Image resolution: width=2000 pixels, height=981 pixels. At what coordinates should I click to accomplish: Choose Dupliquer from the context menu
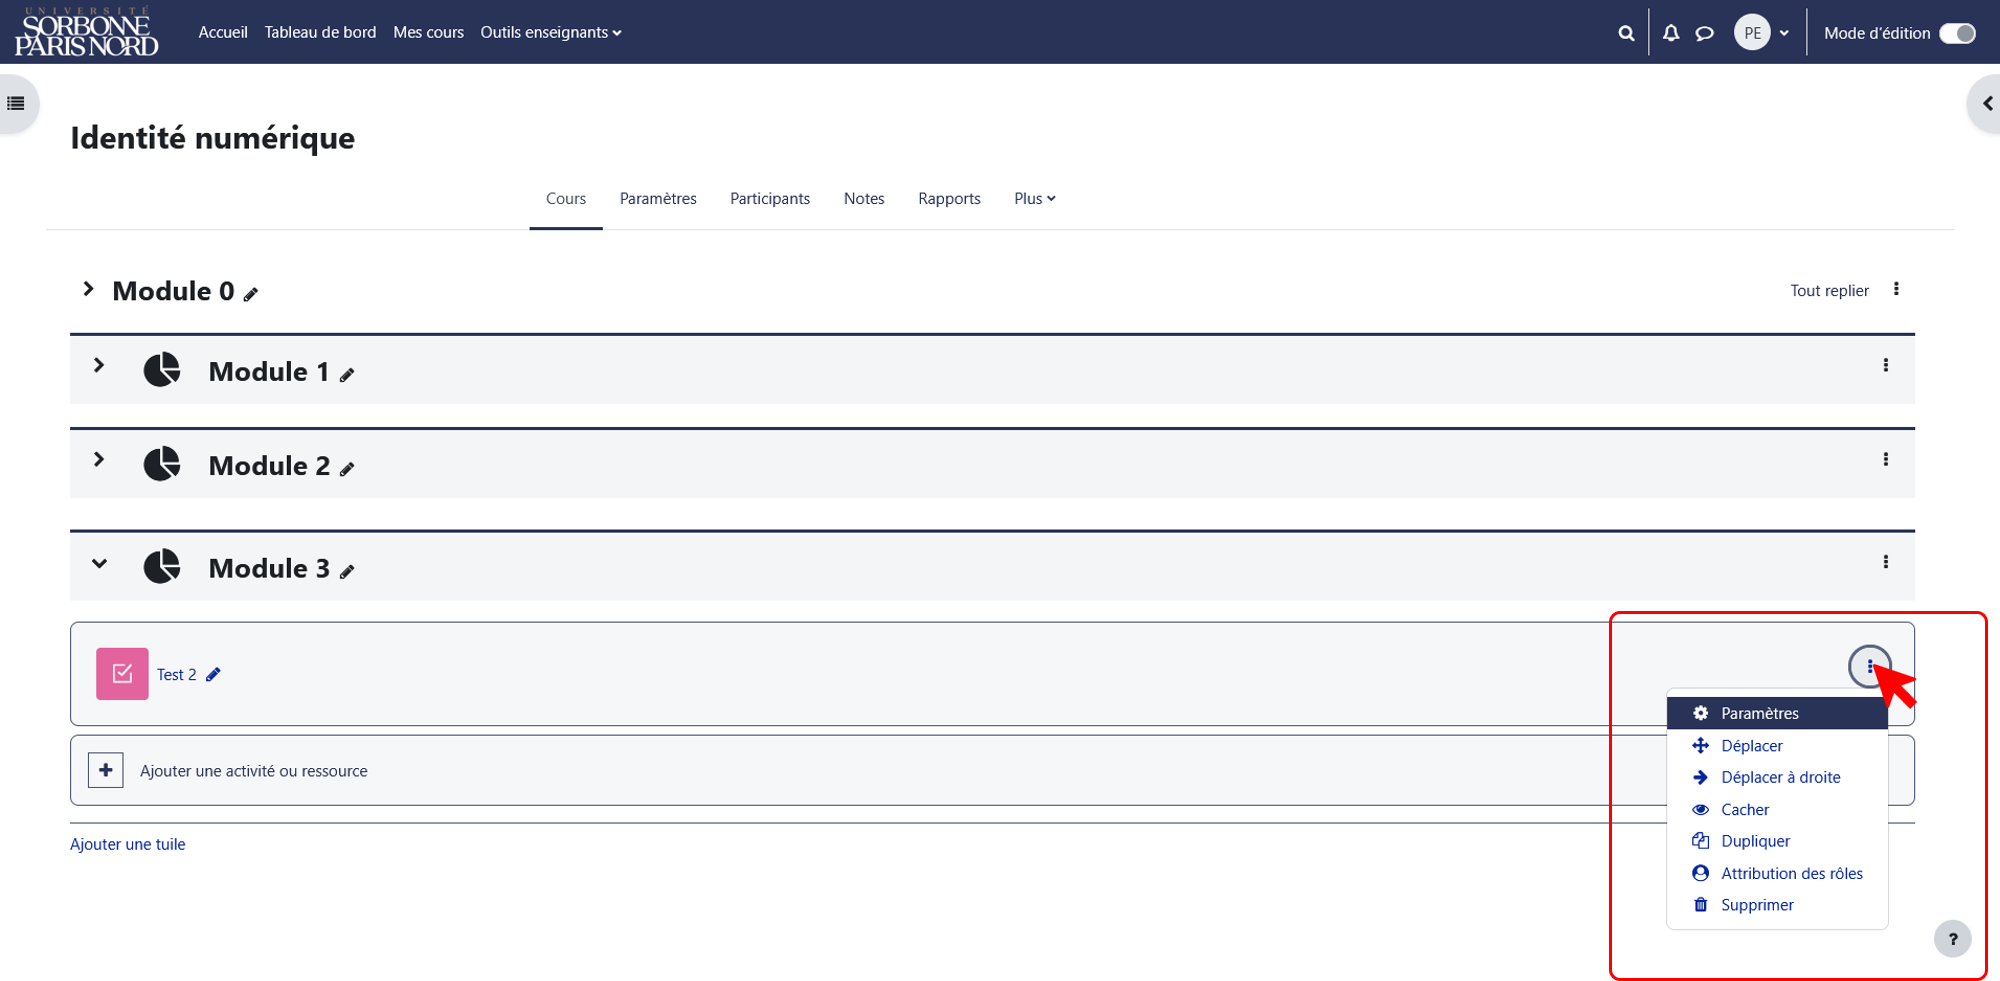[x=1755, y=841]
